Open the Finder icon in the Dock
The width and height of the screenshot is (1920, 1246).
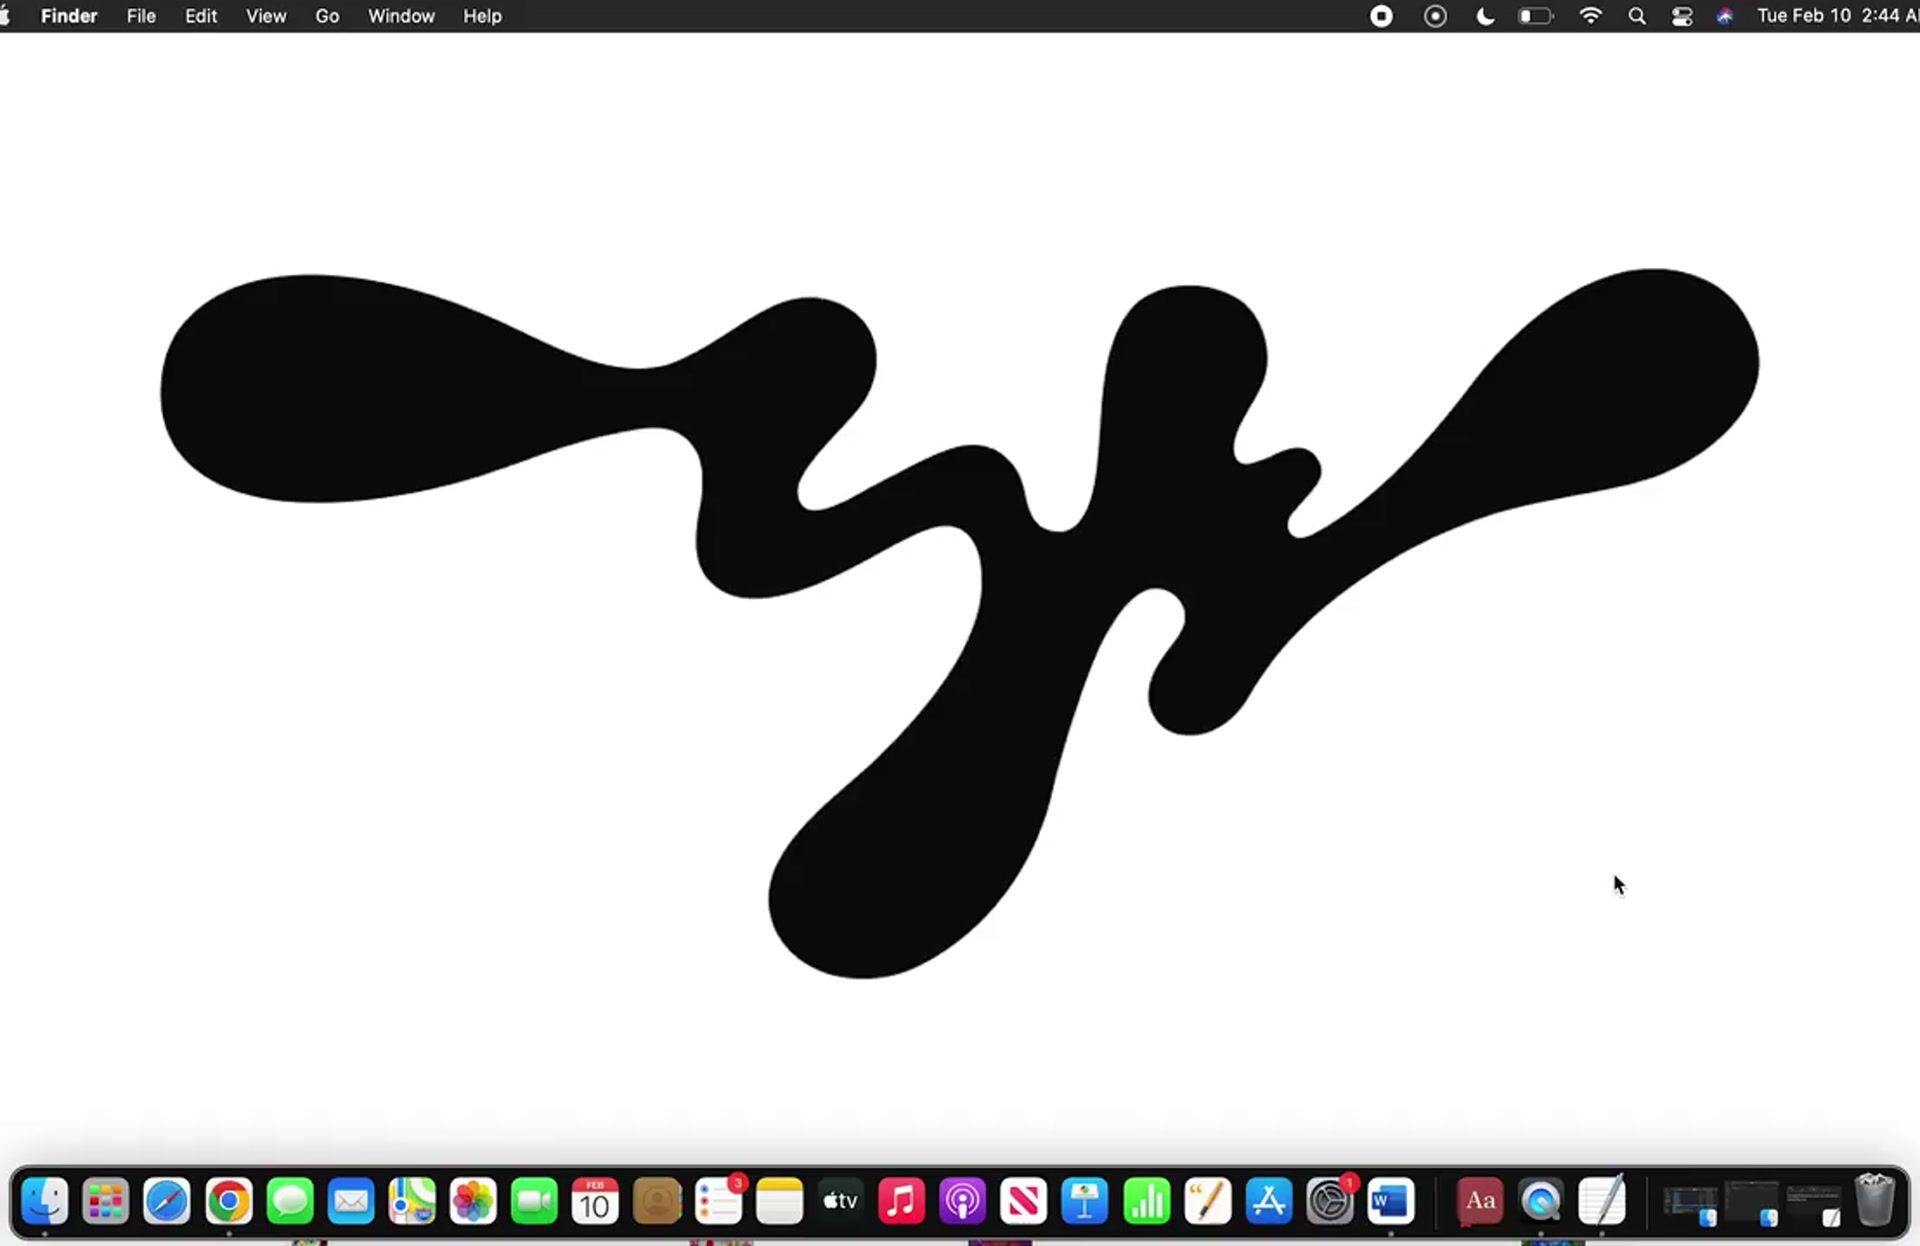[45, 1201]
